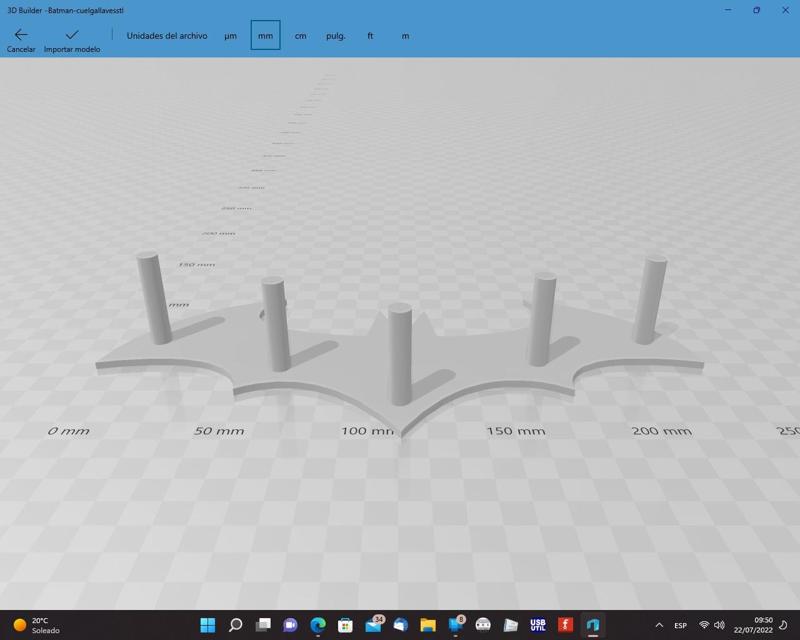Open Teams Chat from taskbar
This screenshot has height=640, width=800.
tap(290, 625)
